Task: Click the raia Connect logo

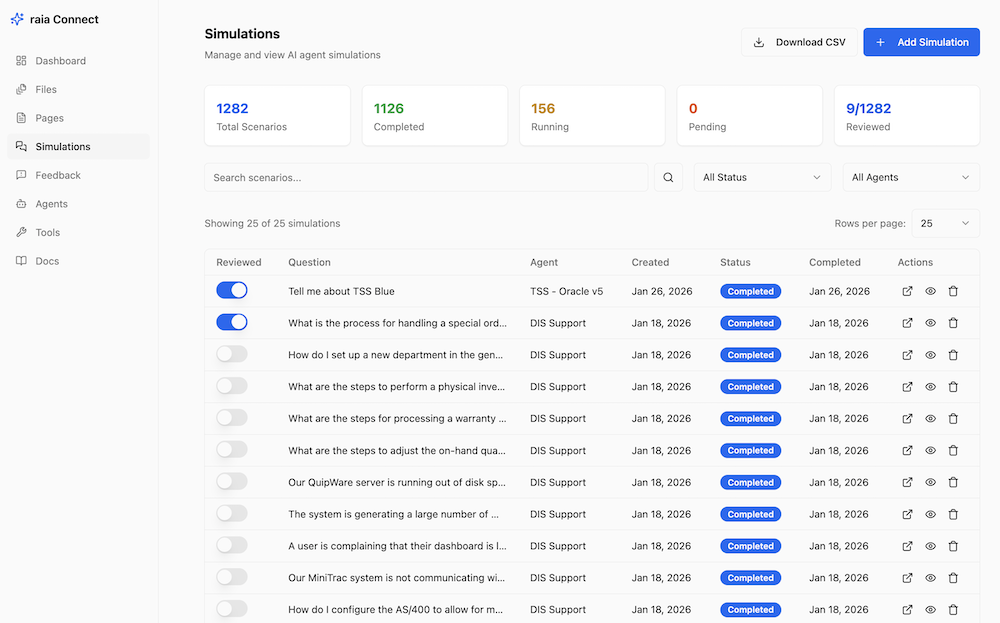Action: (55, 19)
